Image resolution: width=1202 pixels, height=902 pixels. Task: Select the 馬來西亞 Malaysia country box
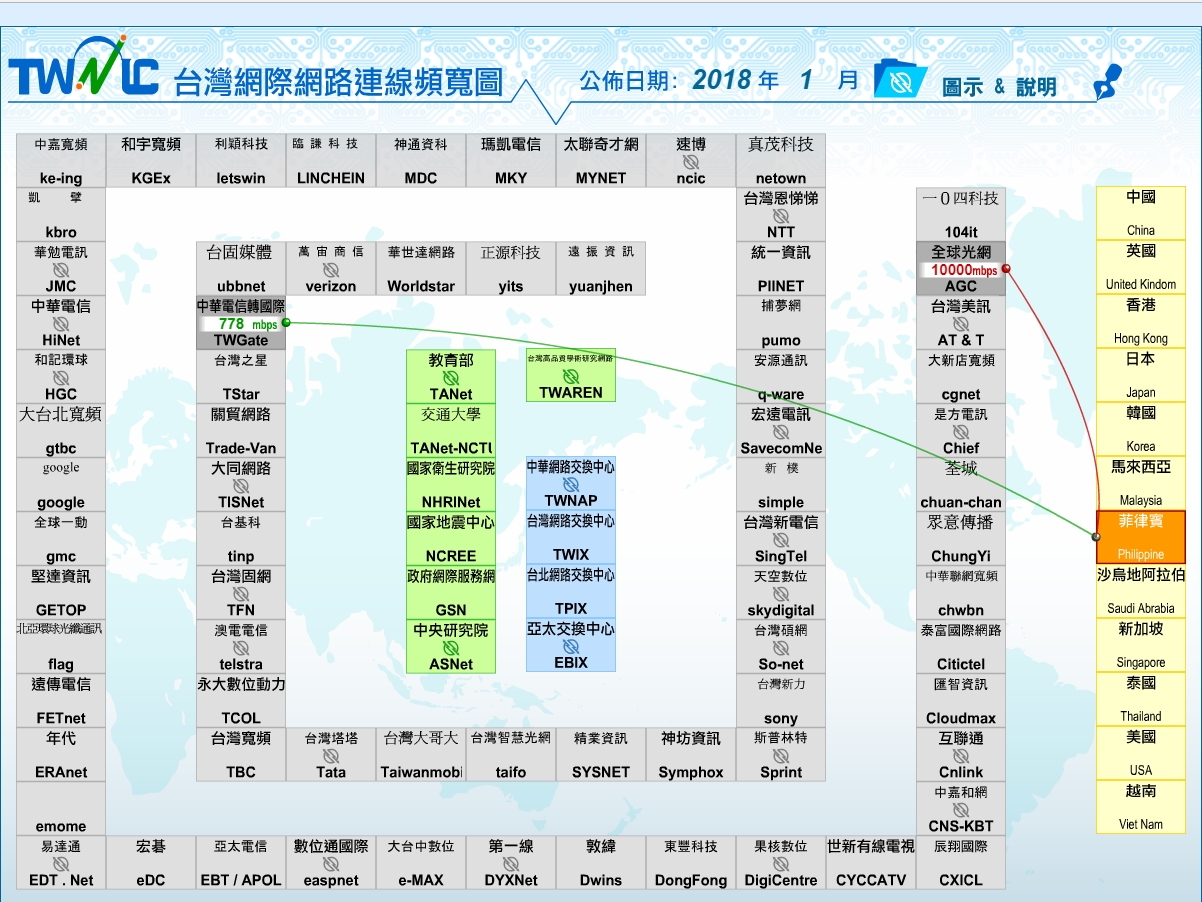[1141, 482]
